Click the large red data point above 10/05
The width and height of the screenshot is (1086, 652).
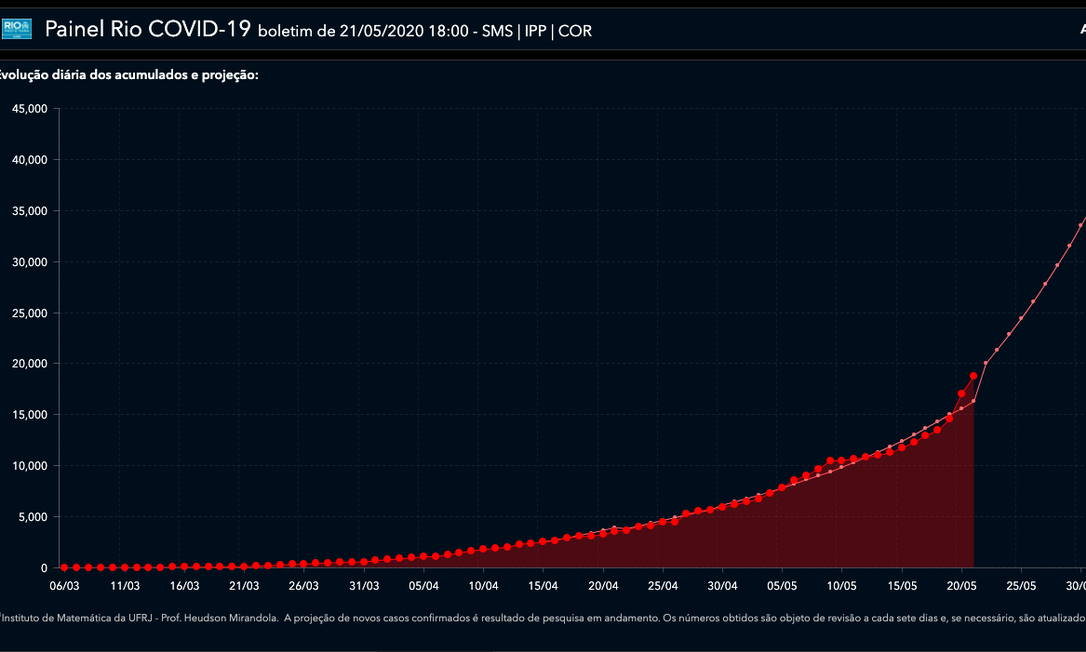pos(841,461)
